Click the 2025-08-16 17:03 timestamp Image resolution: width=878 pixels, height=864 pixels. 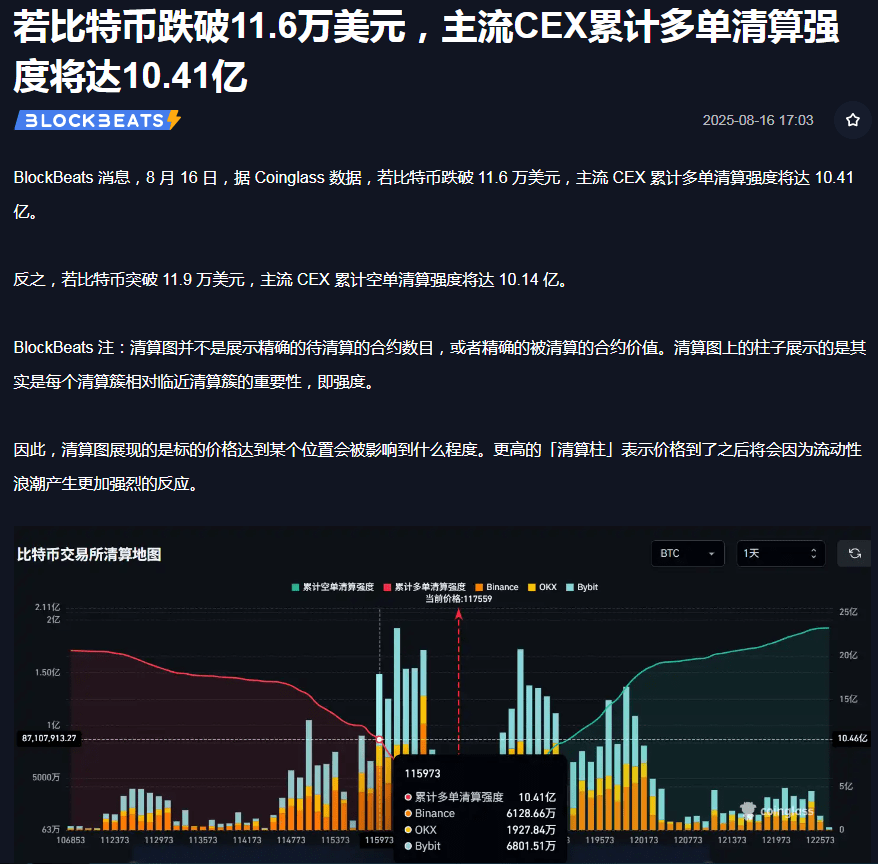point(758,120)
